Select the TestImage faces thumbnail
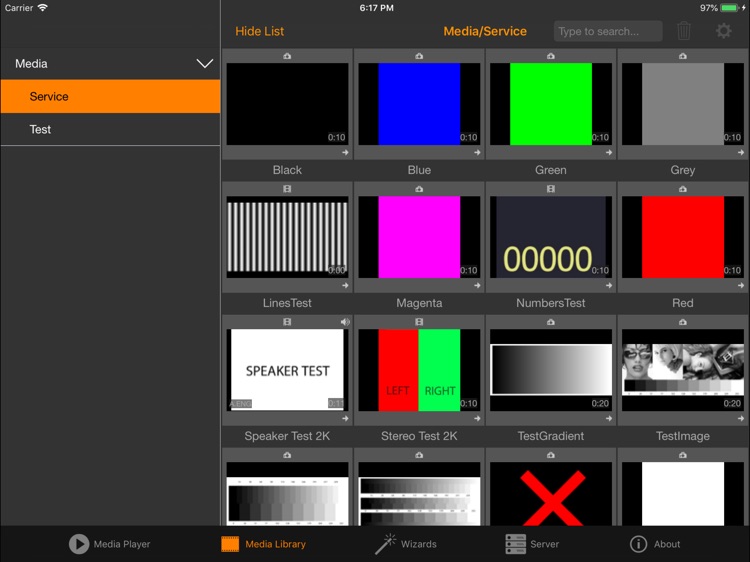Viewport: 750px width, 562px height. (683, 370)
